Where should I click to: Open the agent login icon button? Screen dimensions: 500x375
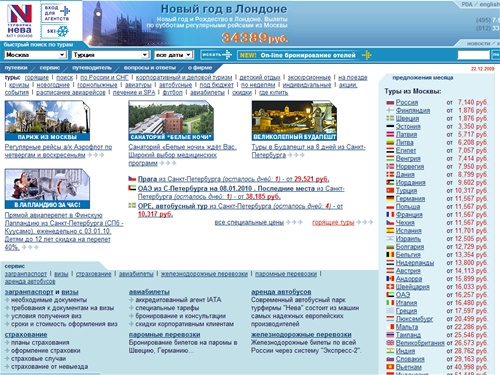pyautogui.click(x=56, y=13)
